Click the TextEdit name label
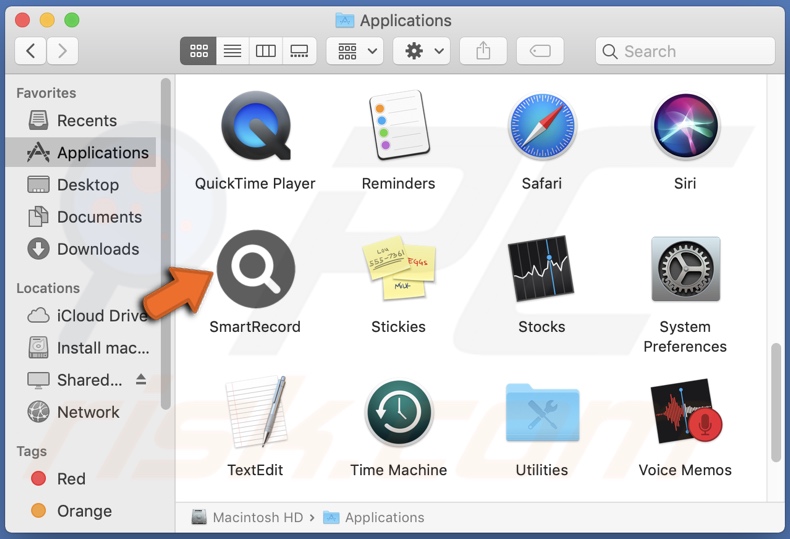The height and width of the screenshot is (539, 790). [255, 470]
